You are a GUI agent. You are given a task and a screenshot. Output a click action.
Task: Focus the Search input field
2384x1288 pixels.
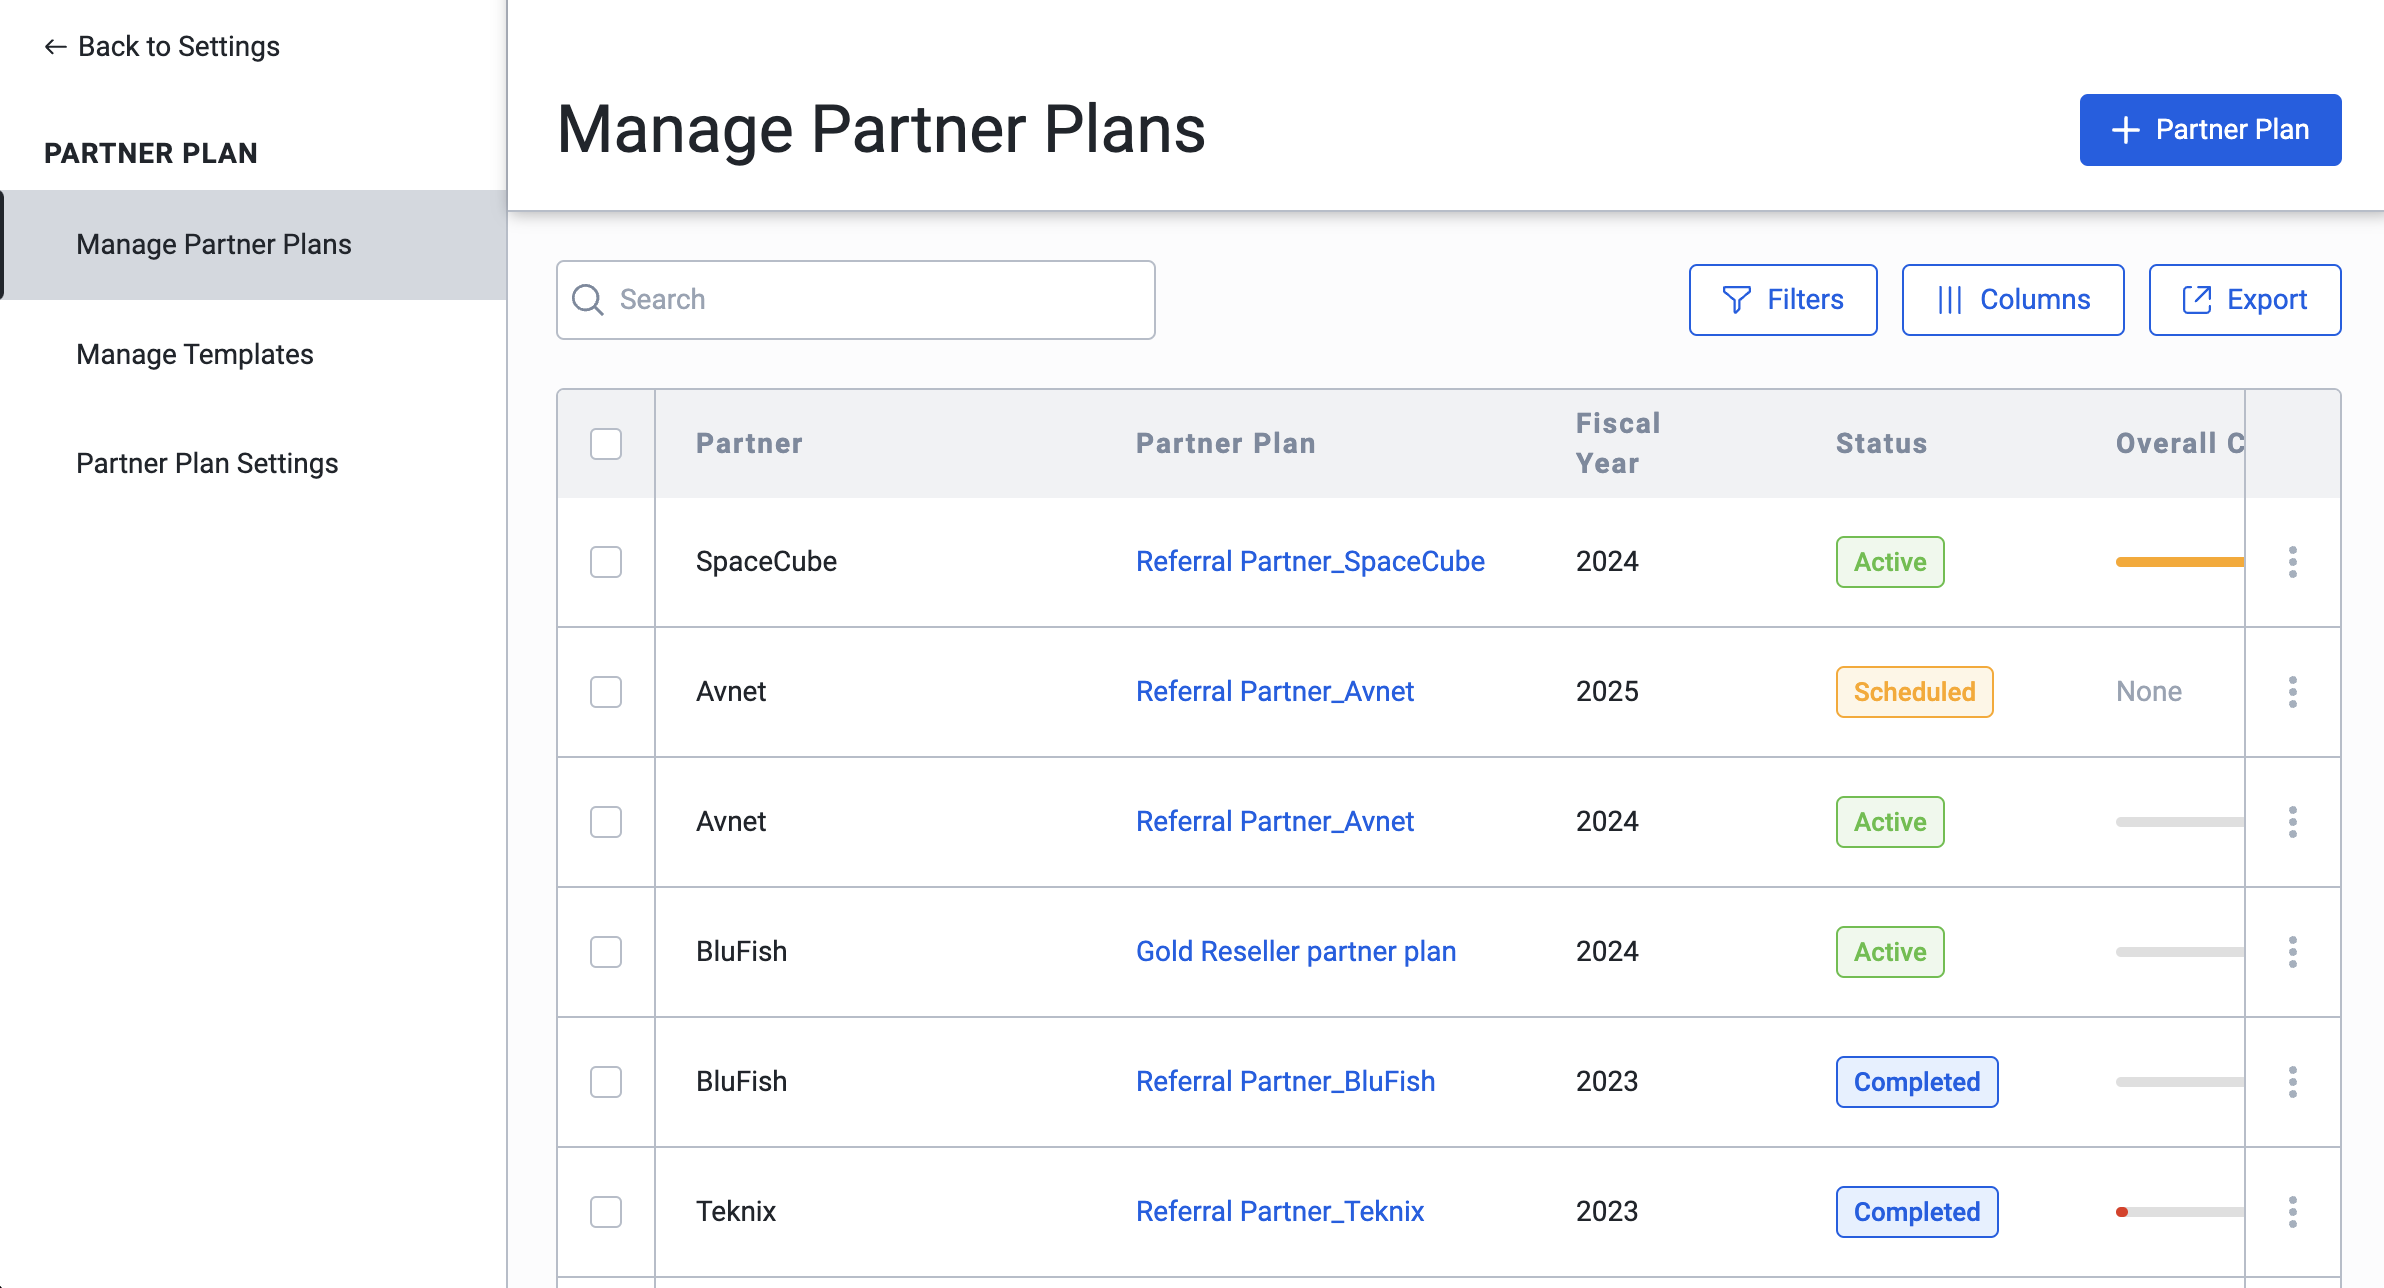click(856, 300)
